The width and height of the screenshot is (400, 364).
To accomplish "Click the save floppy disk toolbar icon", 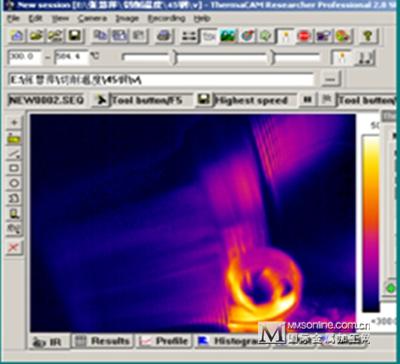I will click(74, 36).
